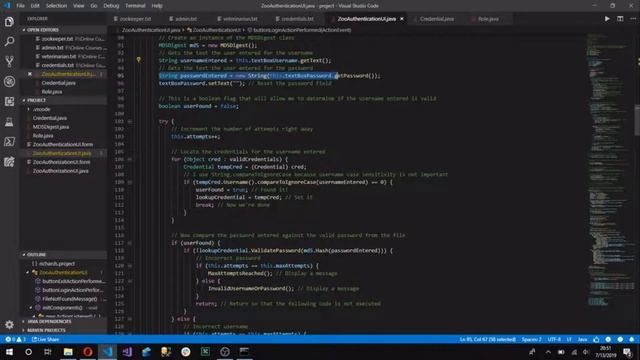Close ZooAuthenticationUI.java in Open Editors list

tap(30, 74)
